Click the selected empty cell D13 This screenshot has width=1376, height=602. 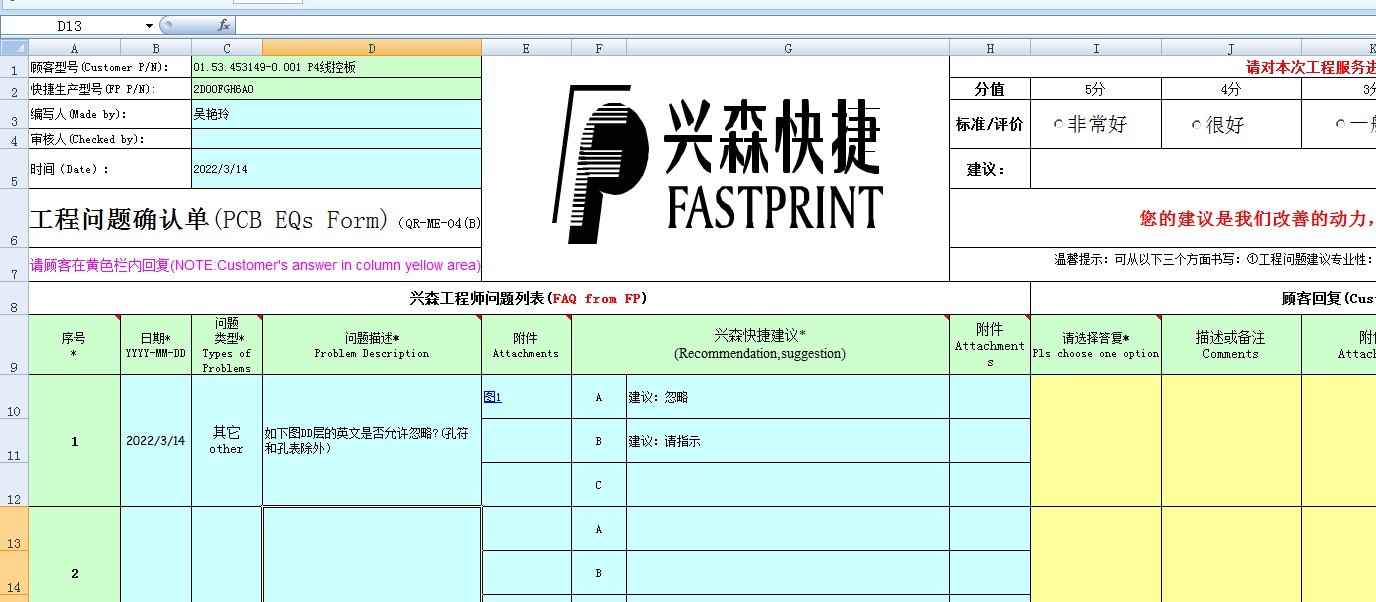coord(372,555)
